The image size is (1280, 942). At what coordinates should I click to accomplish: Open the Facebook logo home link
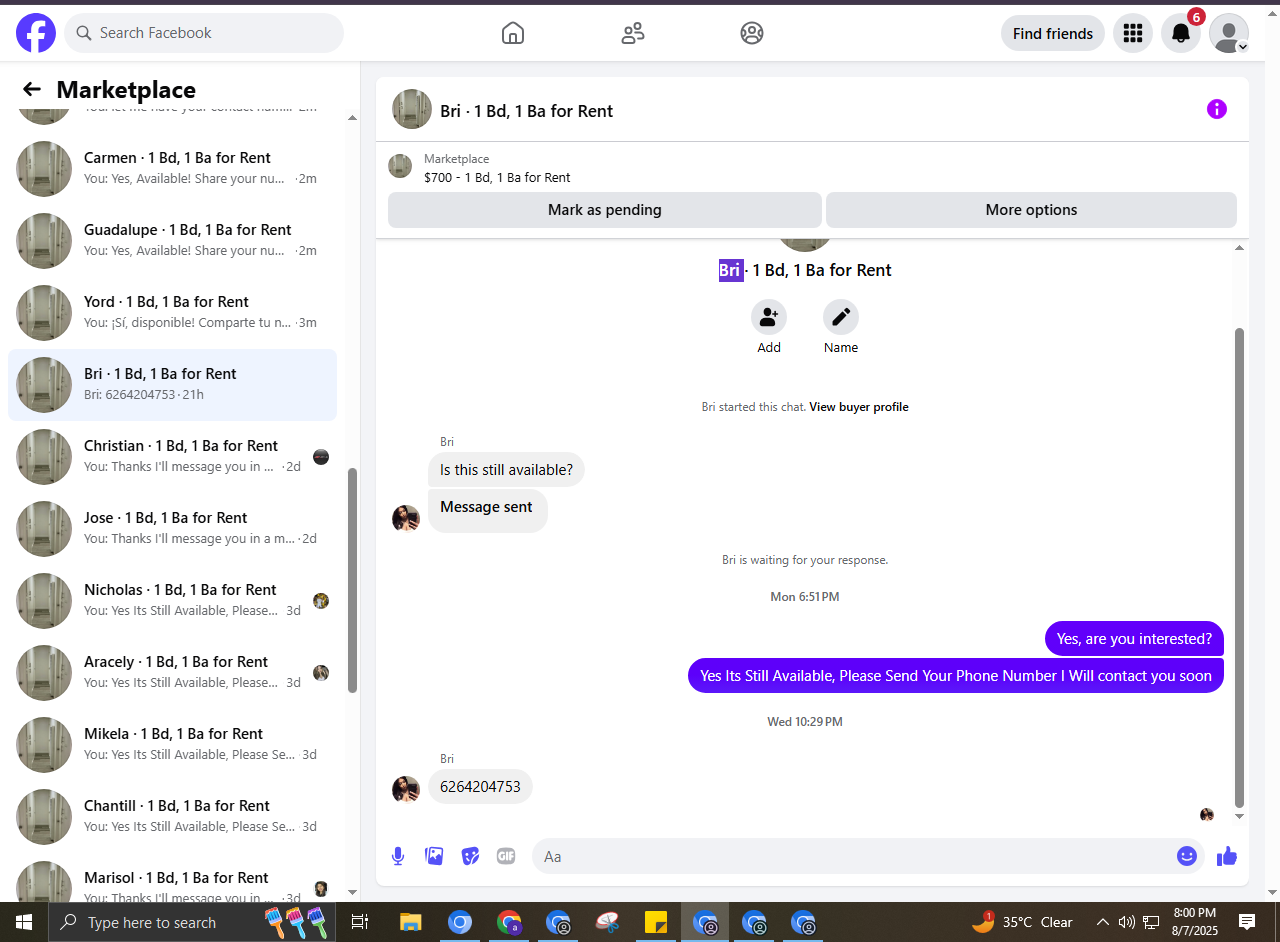36,33
